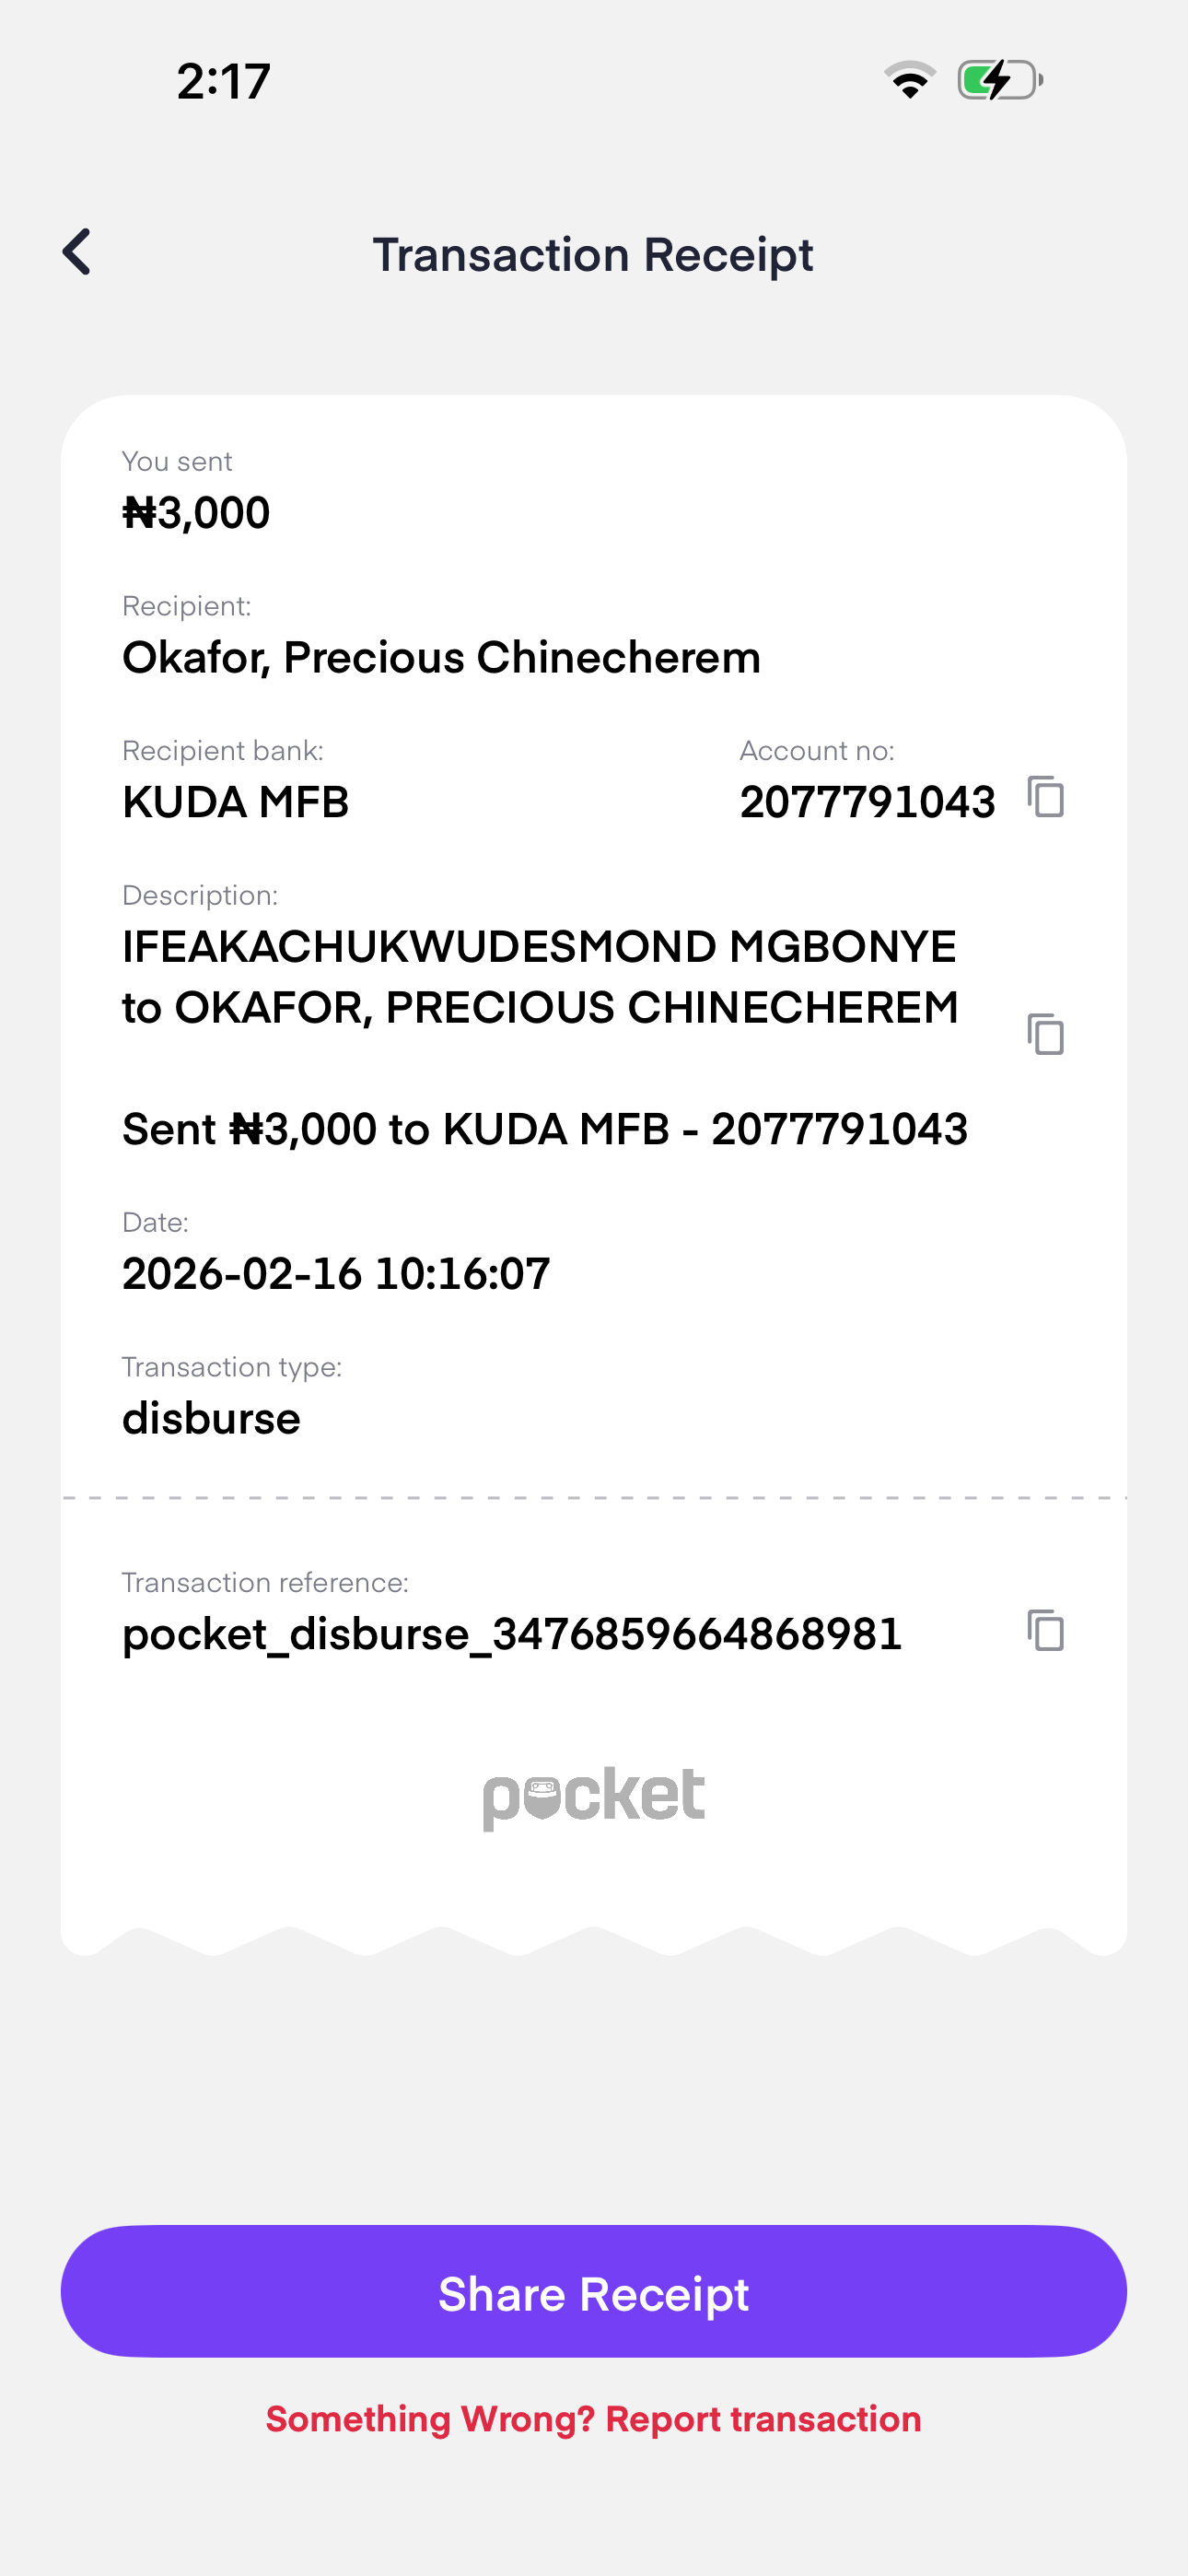Copy the transaction description text
Viewport: 1188px width, 2576px height.
pyautogui.click(x=1045, y=1033)
